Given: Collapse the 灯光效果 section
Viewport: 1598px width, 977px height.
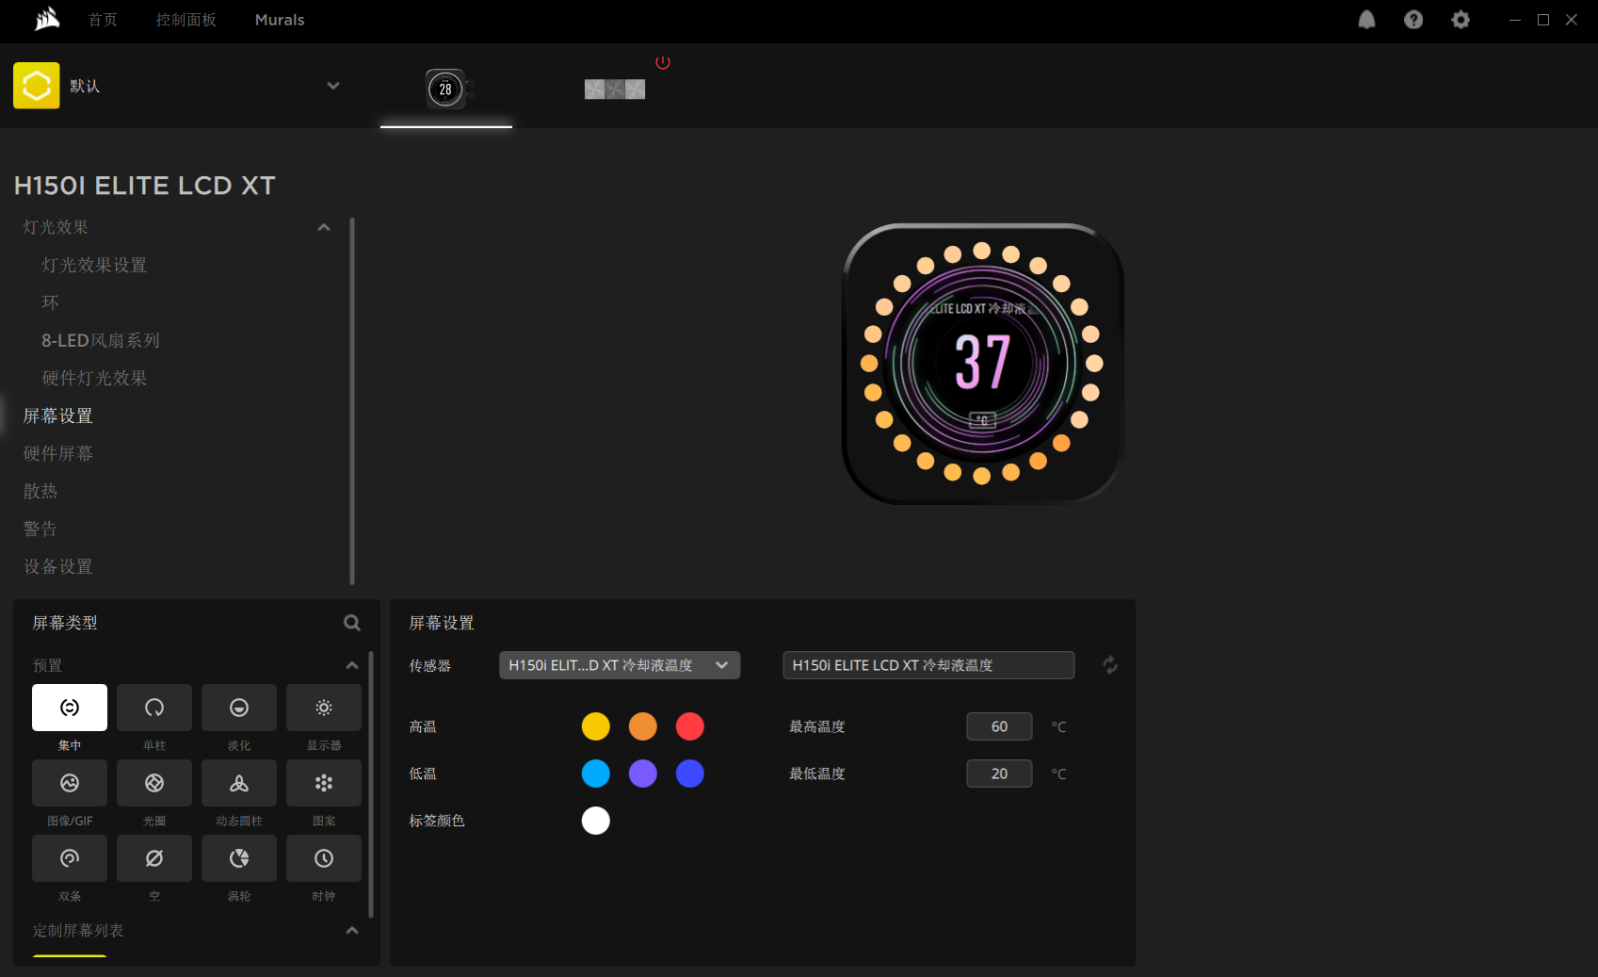Looking at the screenshot, I should tap(324, 228).
